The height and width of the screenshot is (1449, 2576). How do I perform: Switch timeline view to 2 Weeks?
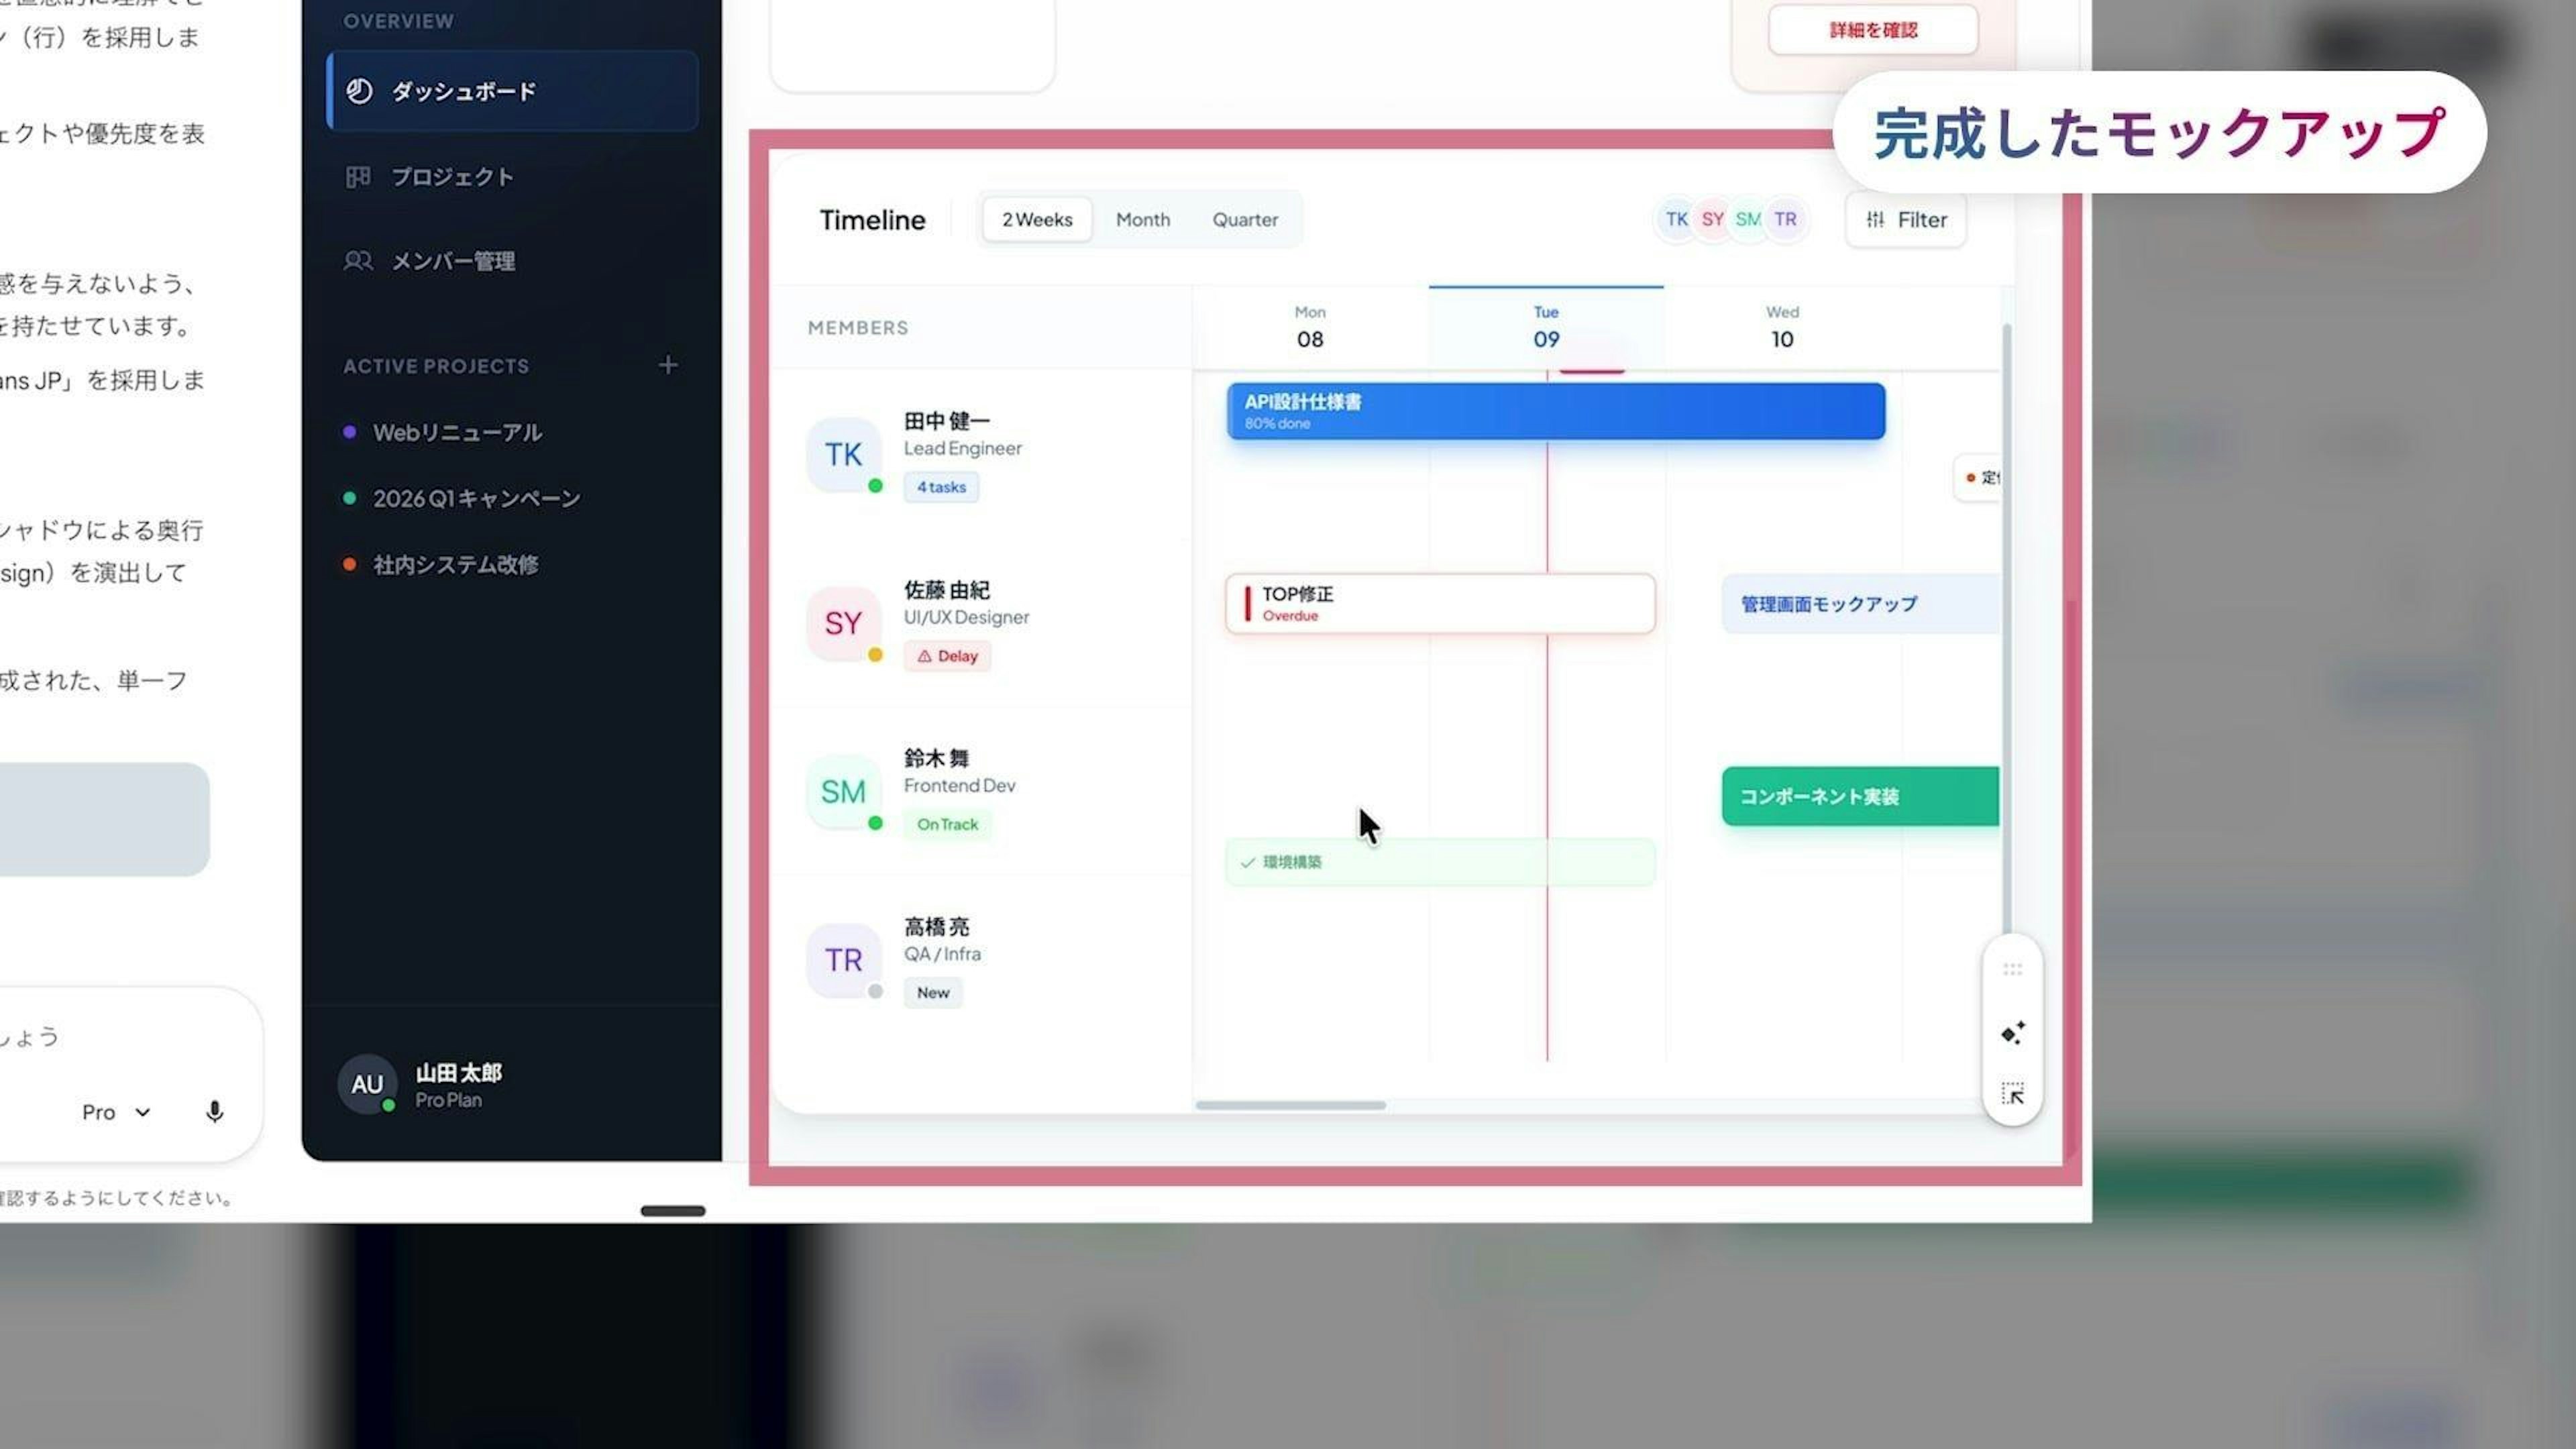(x=1037, y=219)
